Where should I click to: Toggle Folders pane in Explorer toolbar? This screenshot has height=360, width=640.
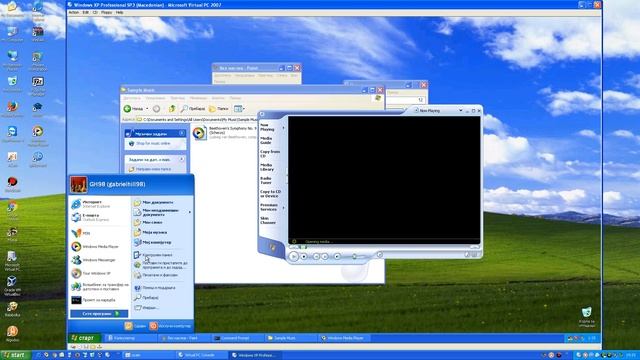coord(218,109)
